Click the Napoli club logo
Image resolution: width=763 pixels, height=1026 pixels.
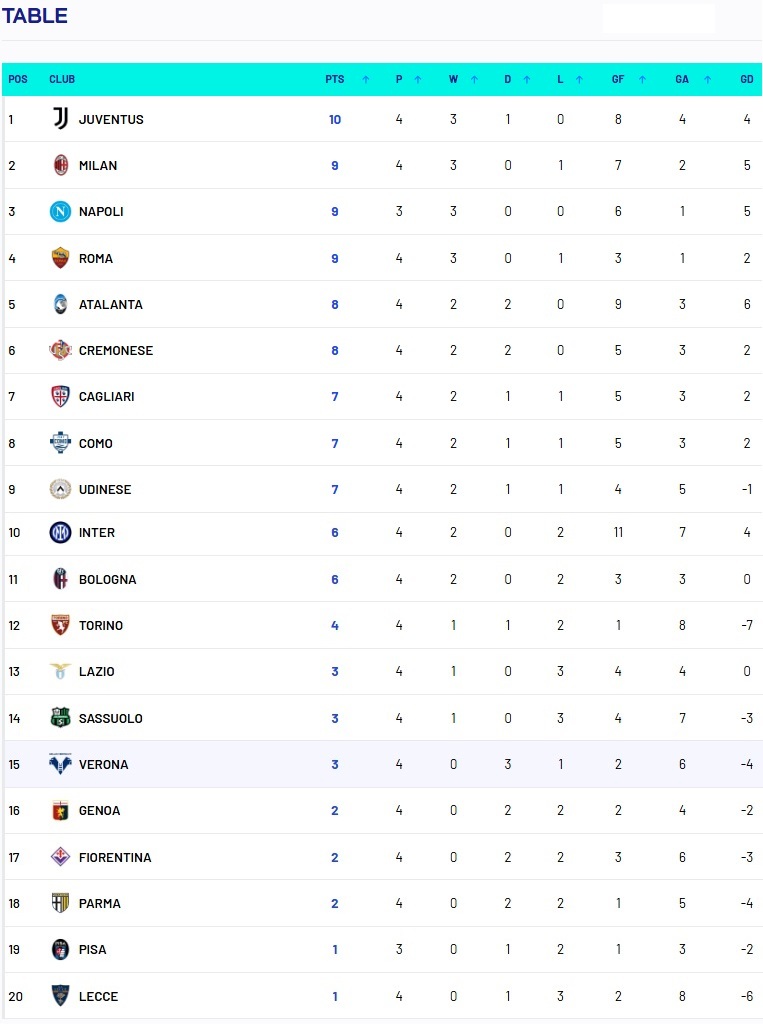[61, 212]
